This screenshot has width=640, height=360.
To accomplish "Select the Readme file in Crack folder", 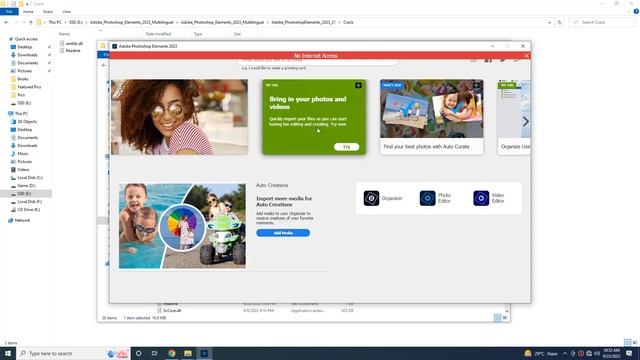I will pos(73,51).
